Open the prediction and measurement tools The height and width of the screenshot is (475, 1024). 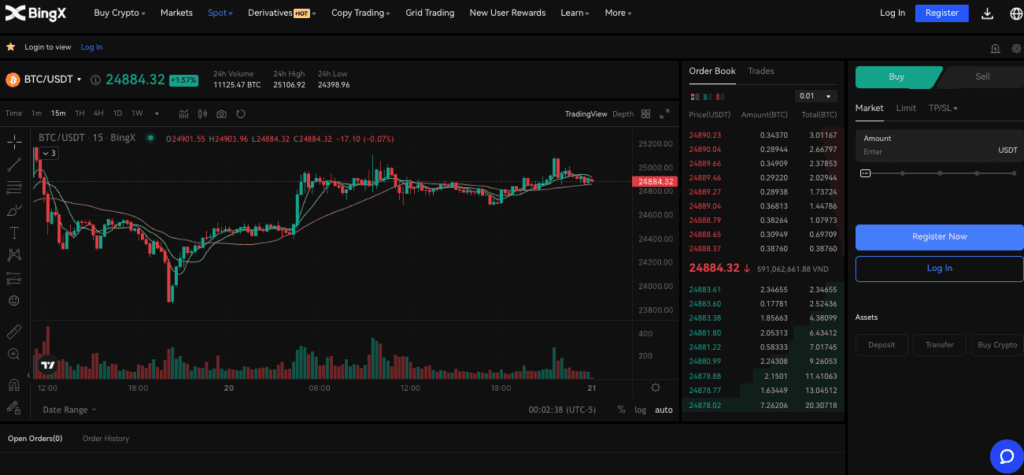click(x=14, y=278)
